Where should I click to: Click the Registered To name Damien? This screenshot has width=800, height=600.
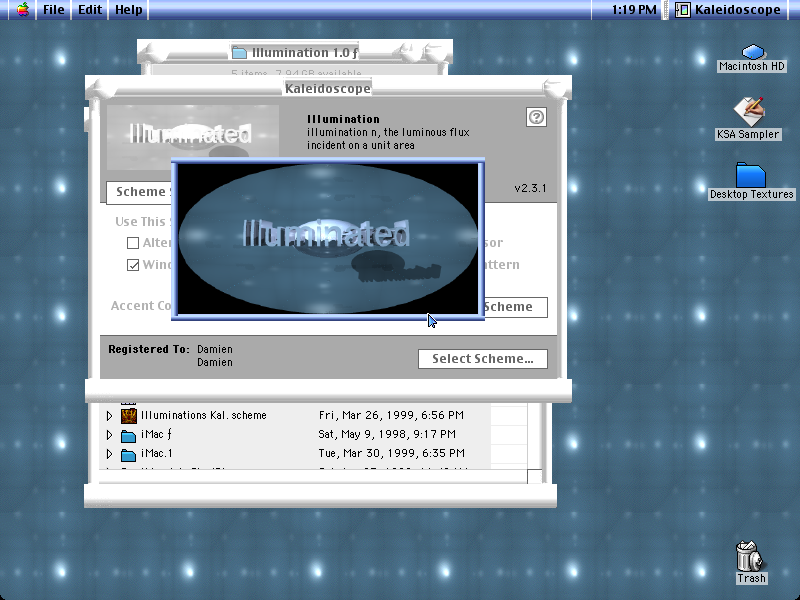(215, 349)
